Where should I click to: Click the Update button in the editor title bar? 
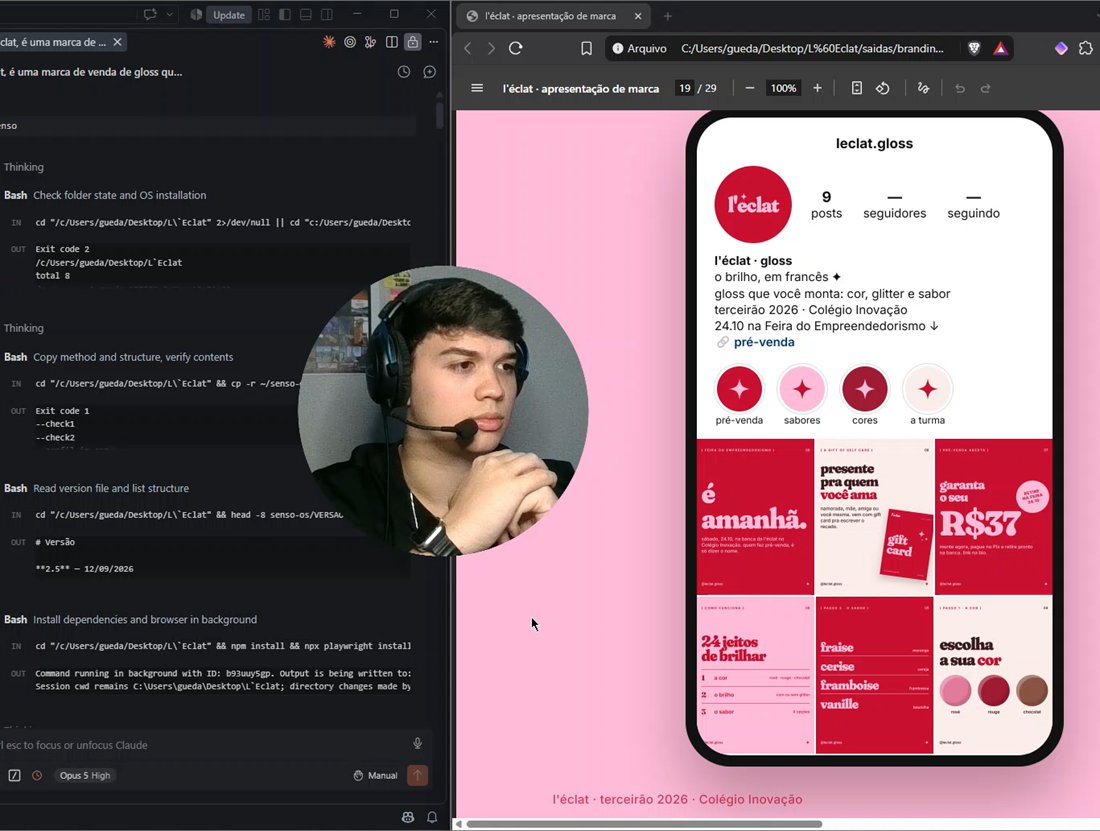pyautogui.click(x=229, y=15)
